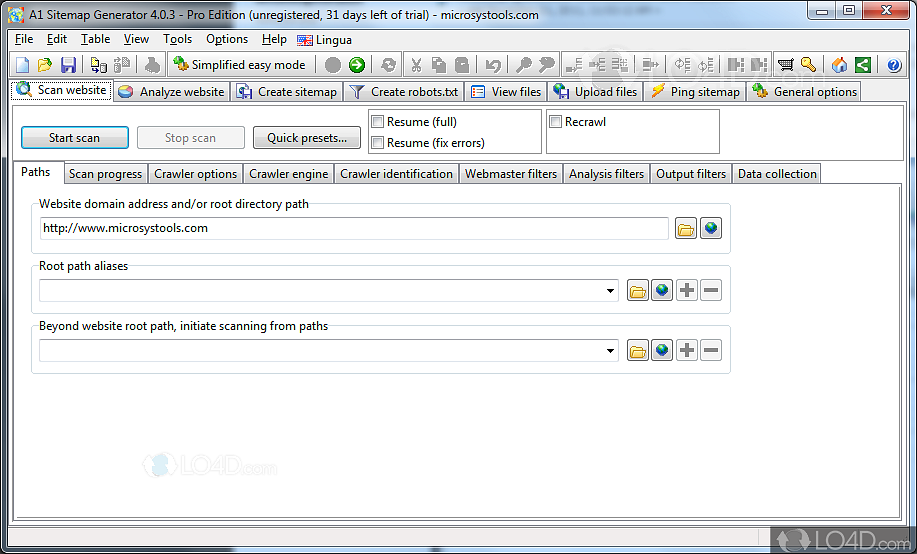Click the refresh arrows toolbar icon

point(388,65)
